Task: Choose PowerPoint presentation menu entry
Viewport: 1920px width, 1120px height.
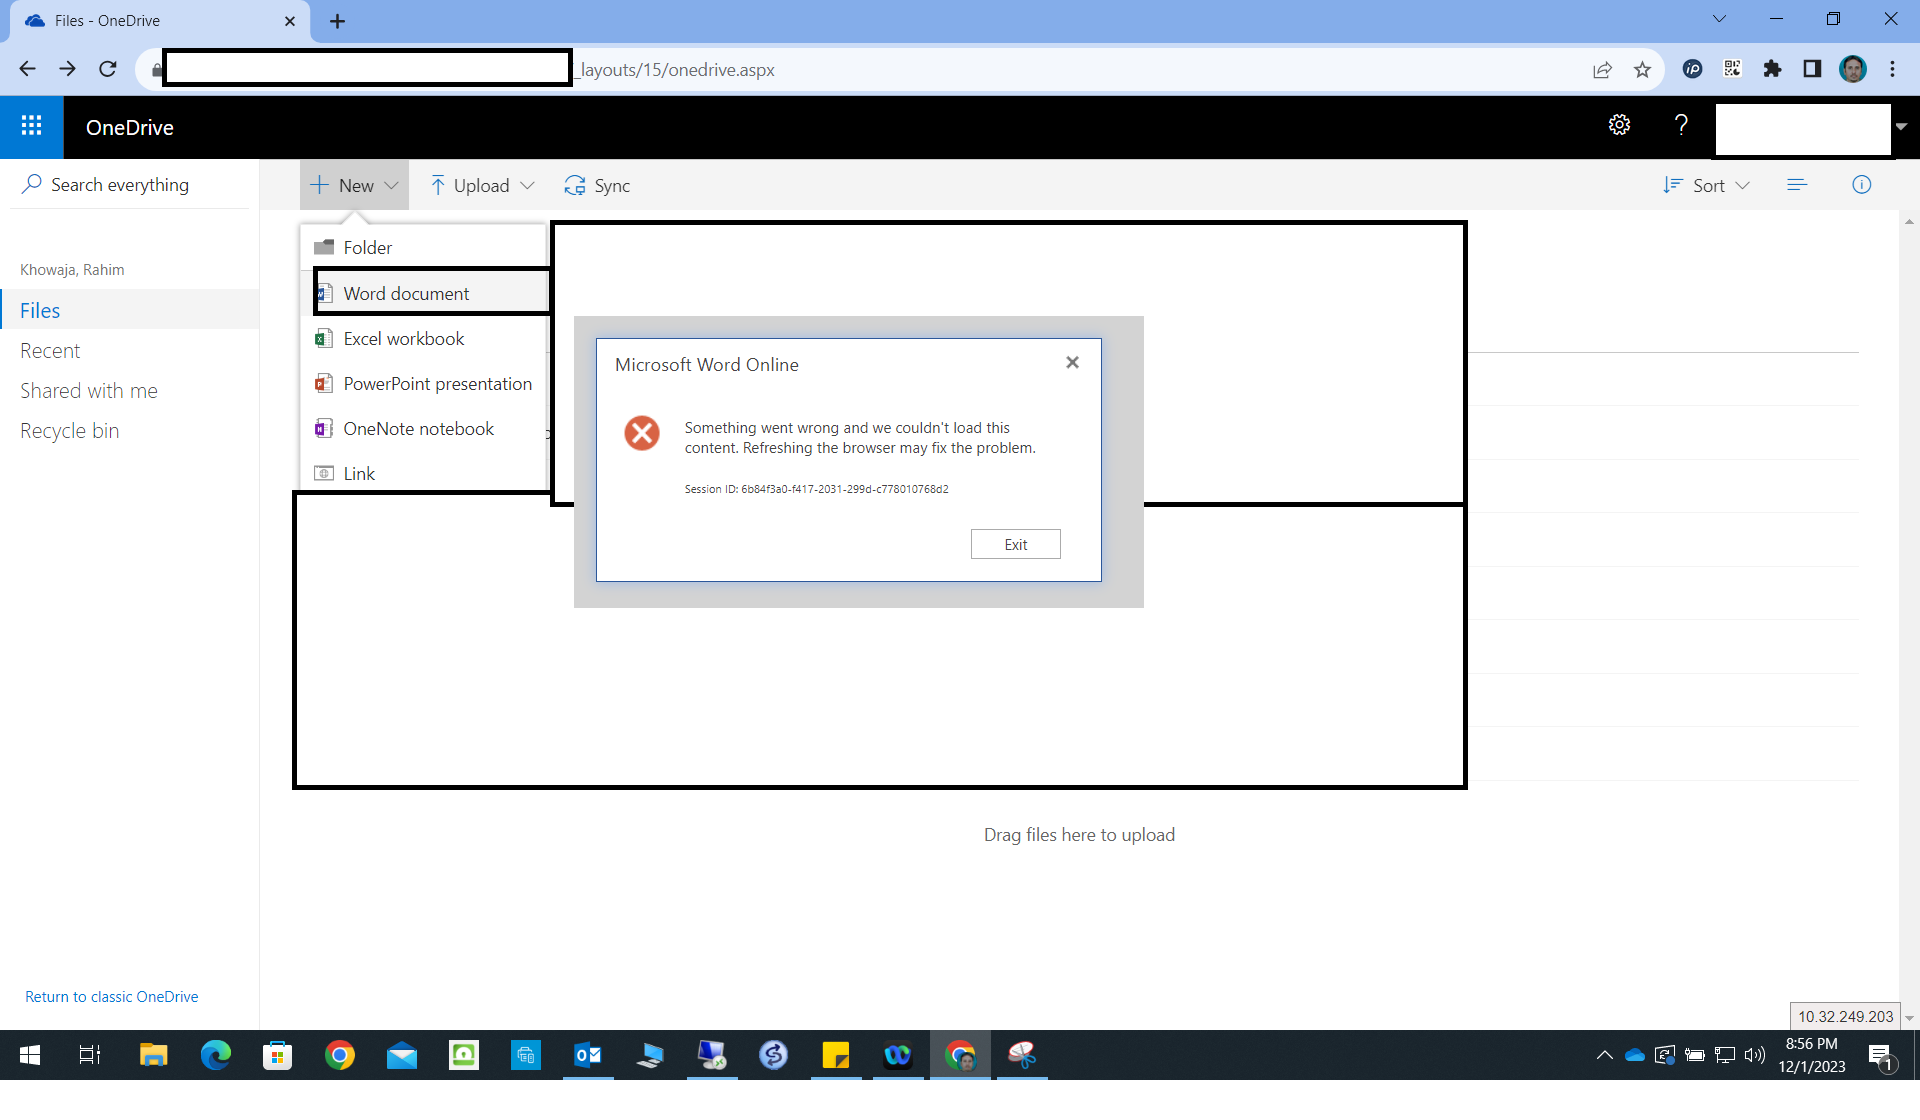Action: pos(437,384)
